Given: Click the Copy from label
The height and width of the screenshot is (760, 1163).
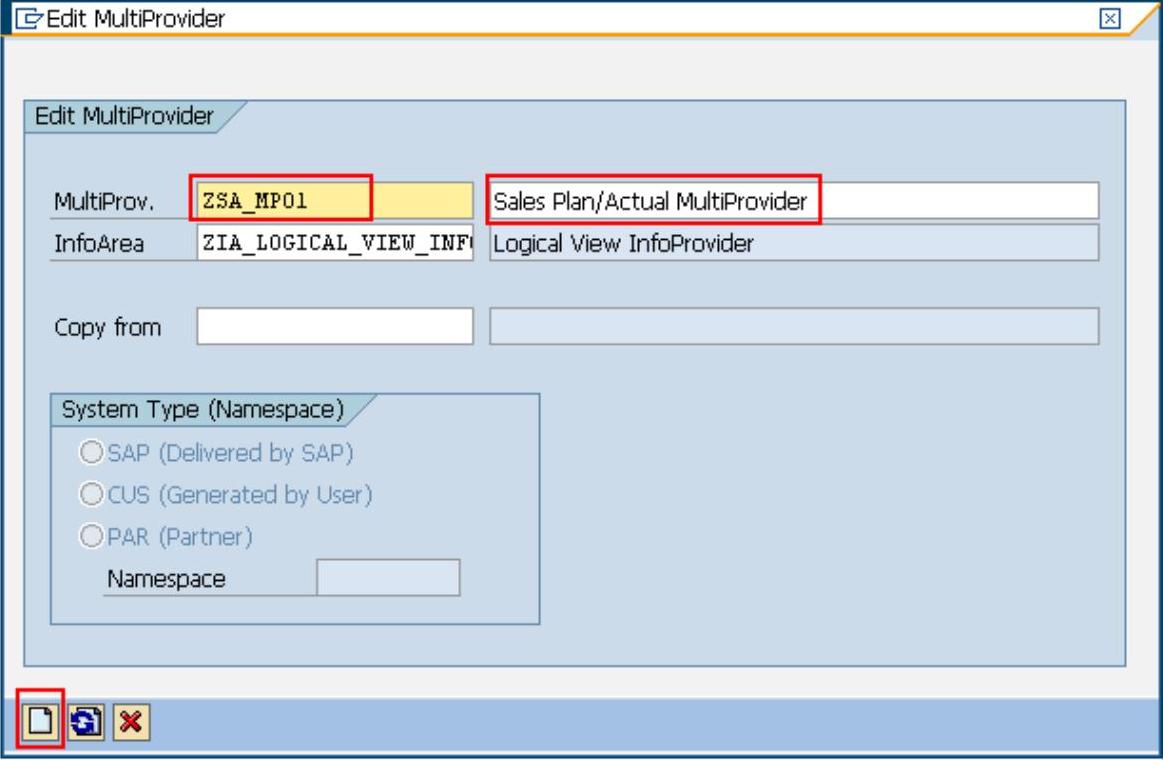Looking at the screenshot, I should pyautogui.click(x=108, y=328).
